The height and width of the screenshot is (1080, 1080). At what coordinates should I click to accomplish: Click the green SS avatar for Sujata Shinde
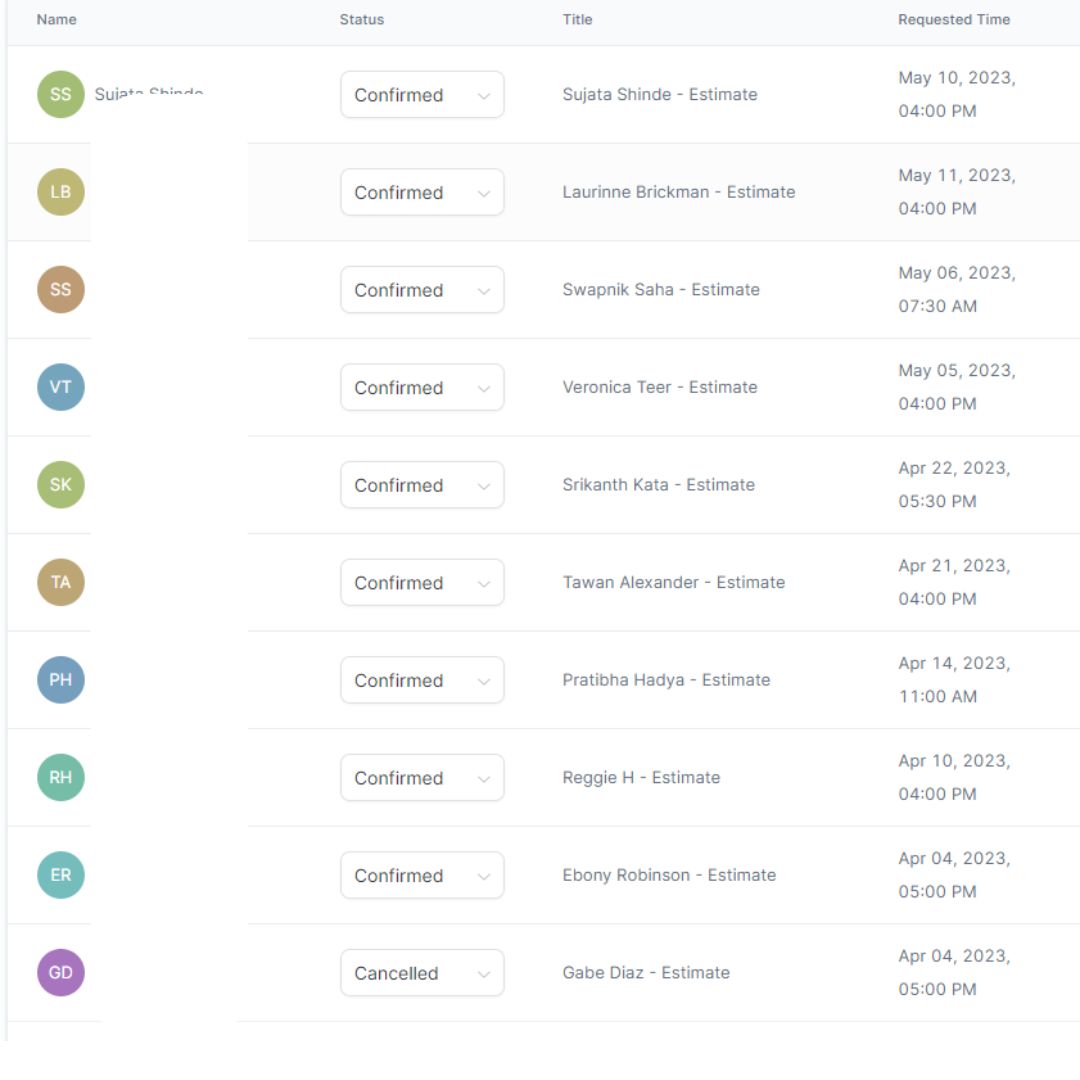coord(61,95)
